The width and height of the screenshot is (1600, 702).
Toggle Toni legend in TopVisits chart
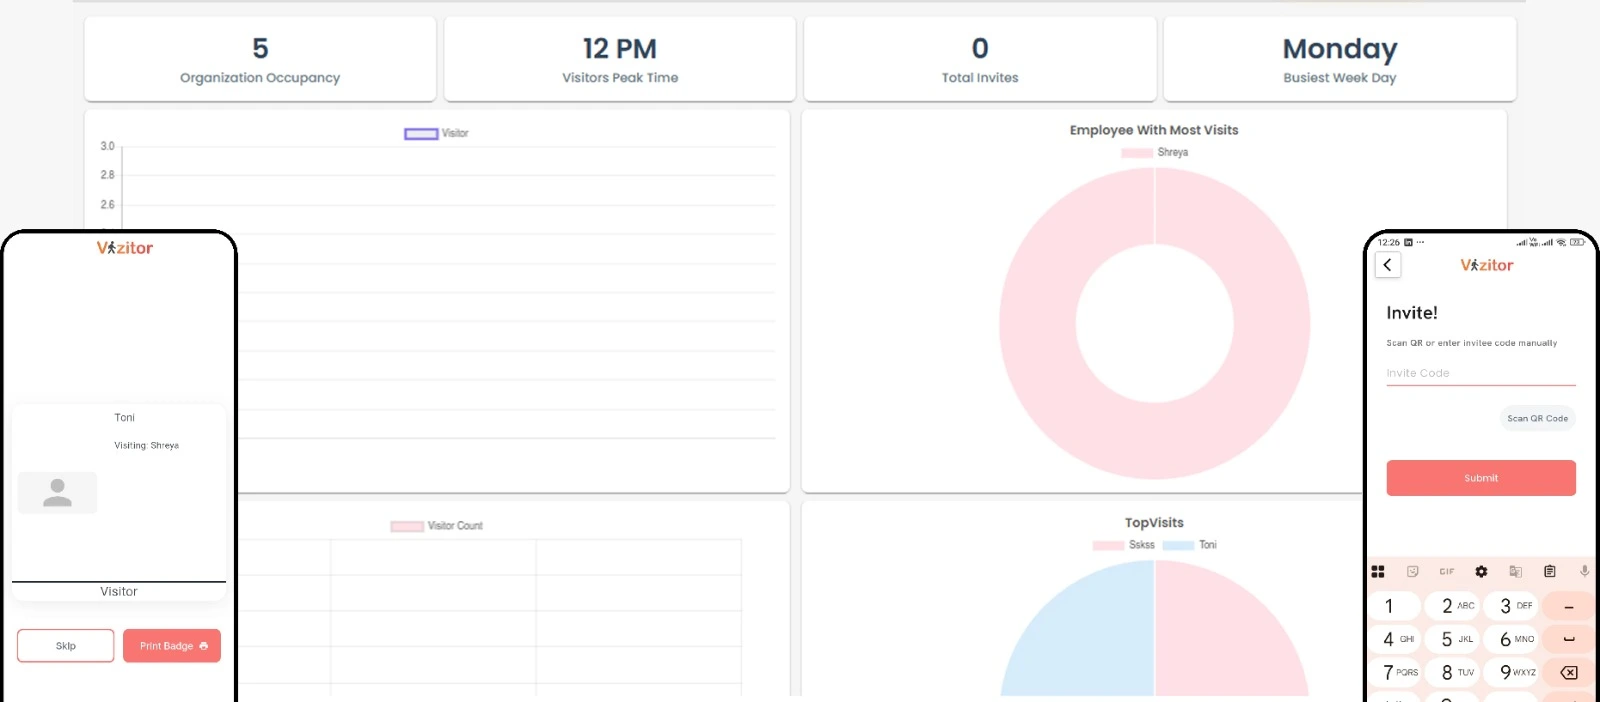click(1190, 545)
